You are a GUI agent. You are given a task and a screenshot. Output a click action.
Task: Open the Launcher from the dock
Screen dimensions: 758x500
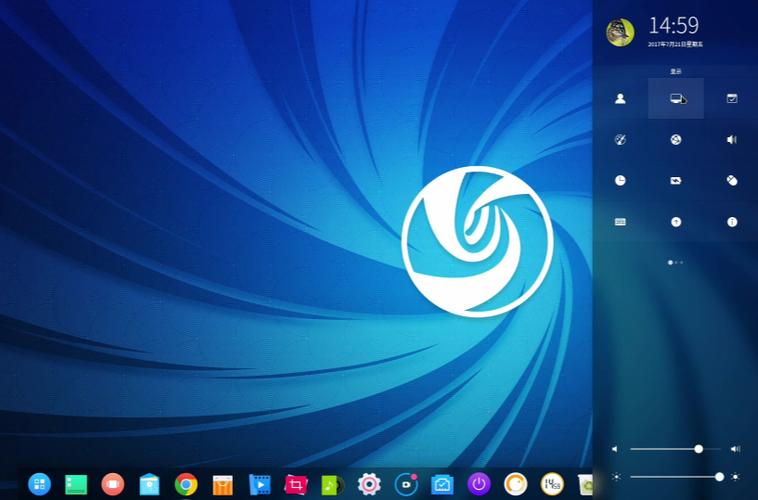(x=39, y=485)
